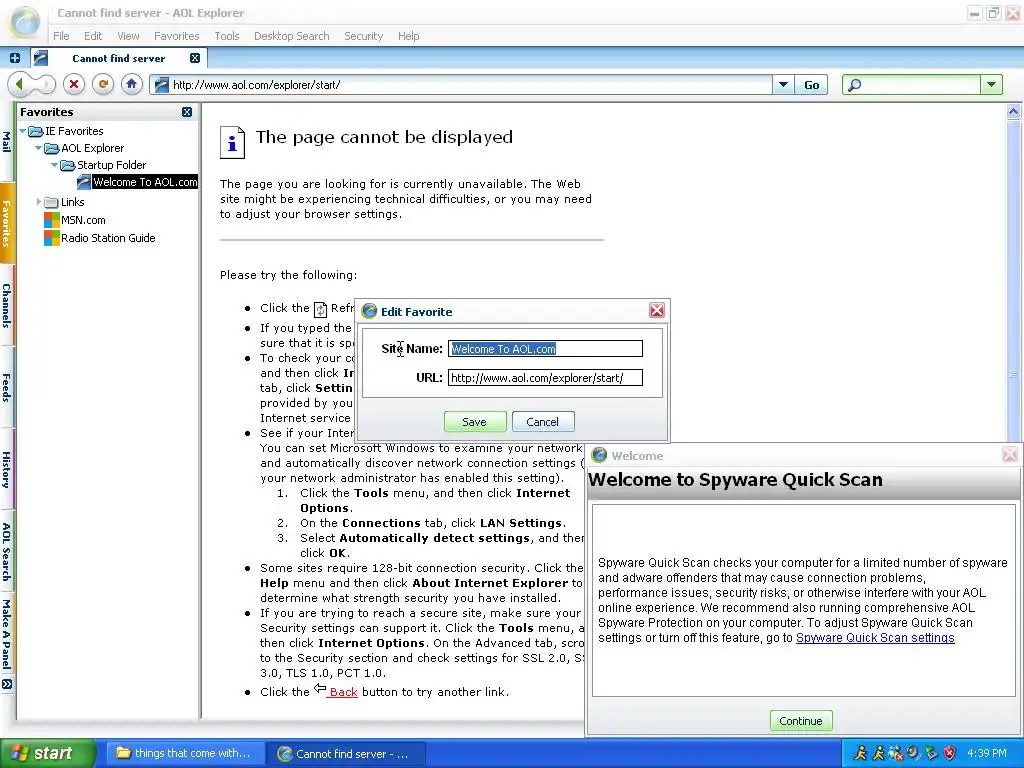Open the File menu
1024x768 pixels.
click(x=61, y=36)
